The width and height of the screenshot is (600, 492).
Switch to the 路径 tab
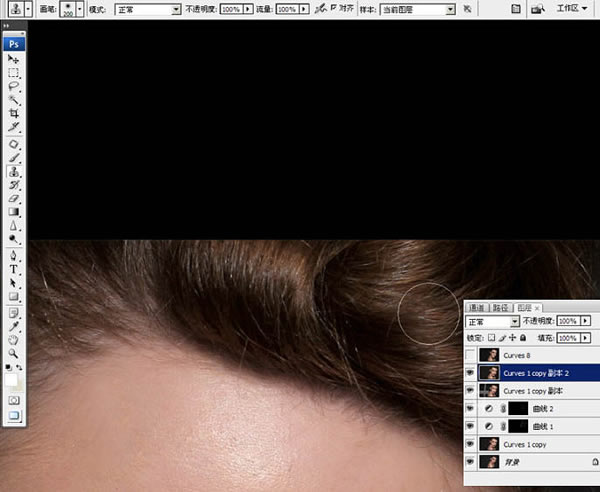point(501,308)
